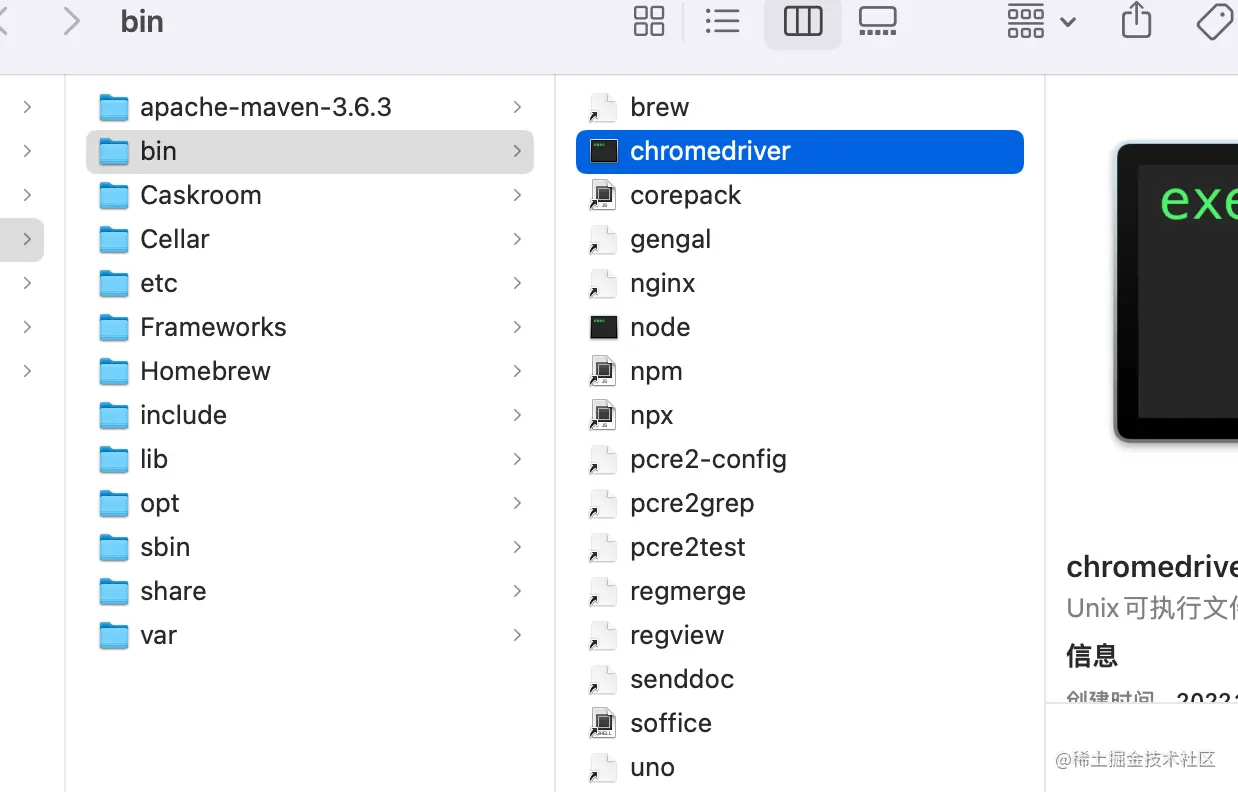Click the node executable icon
This screenshot has width=1238, height=792.
coord(603,327)
